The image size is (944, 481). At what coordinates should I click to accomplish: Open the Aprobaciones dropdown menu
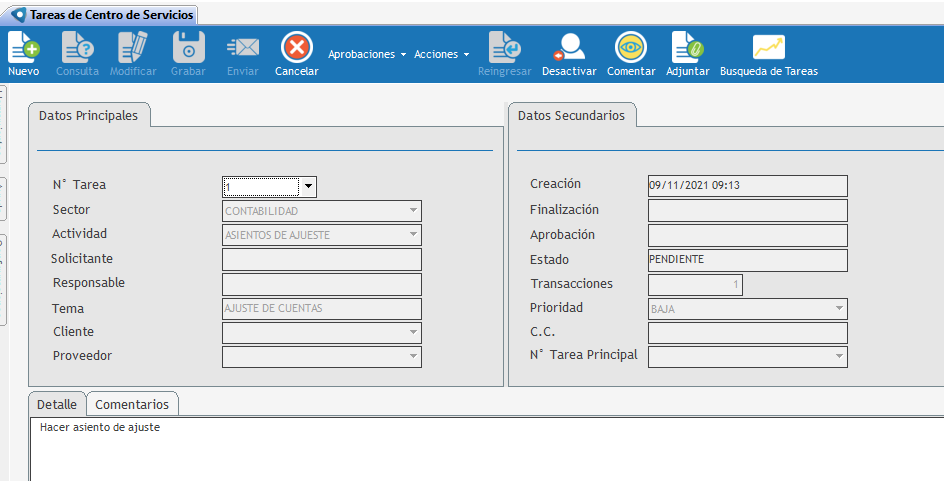coord(367,55)
